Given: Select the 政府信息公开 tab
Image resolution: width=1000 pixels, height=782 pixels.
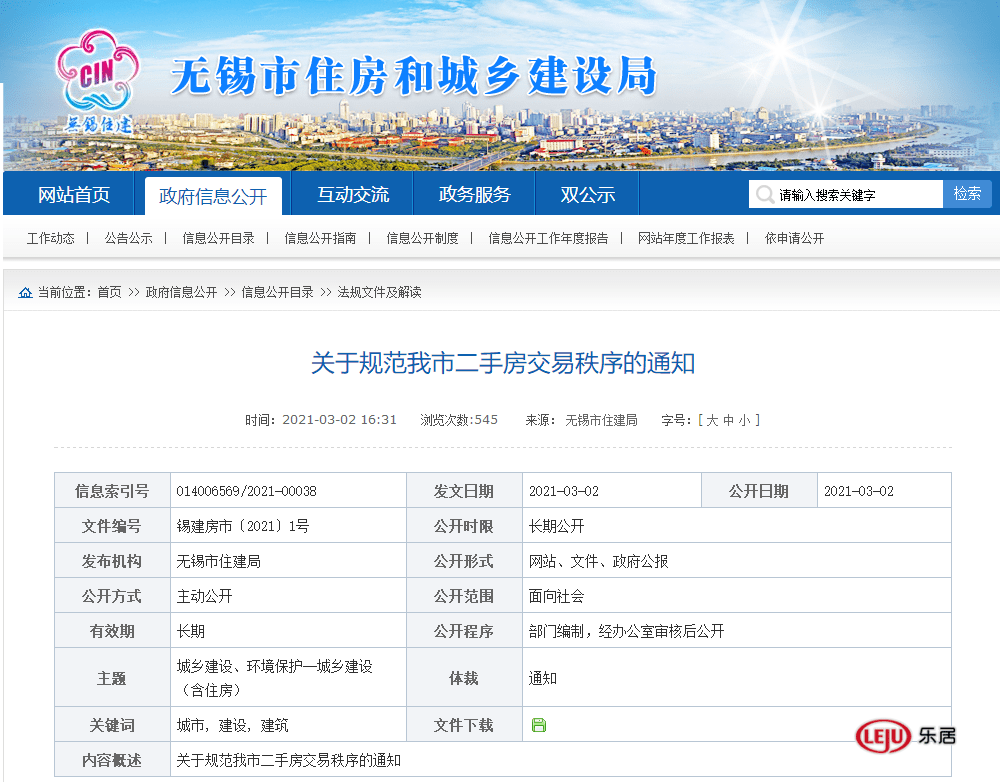Looking at the screenshot, I should 213,196.
